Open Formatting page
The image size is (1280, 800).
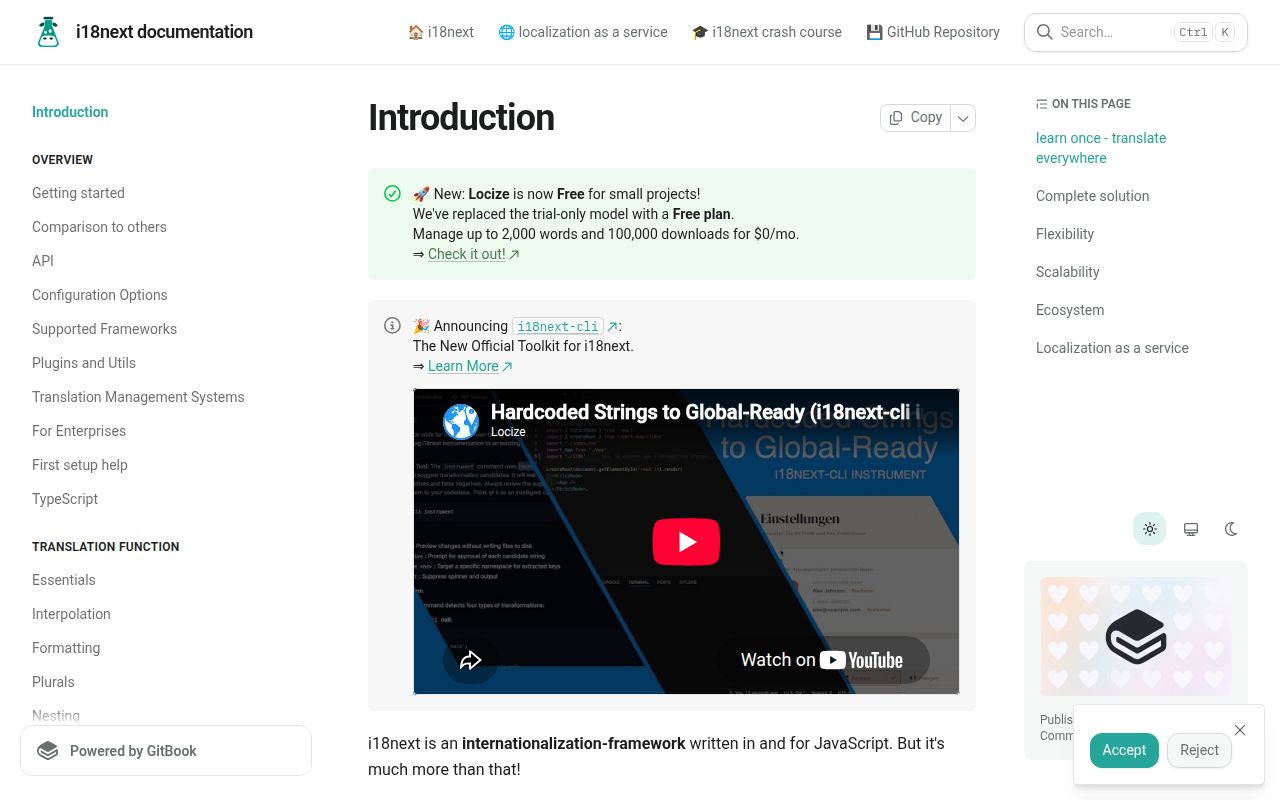66,648
